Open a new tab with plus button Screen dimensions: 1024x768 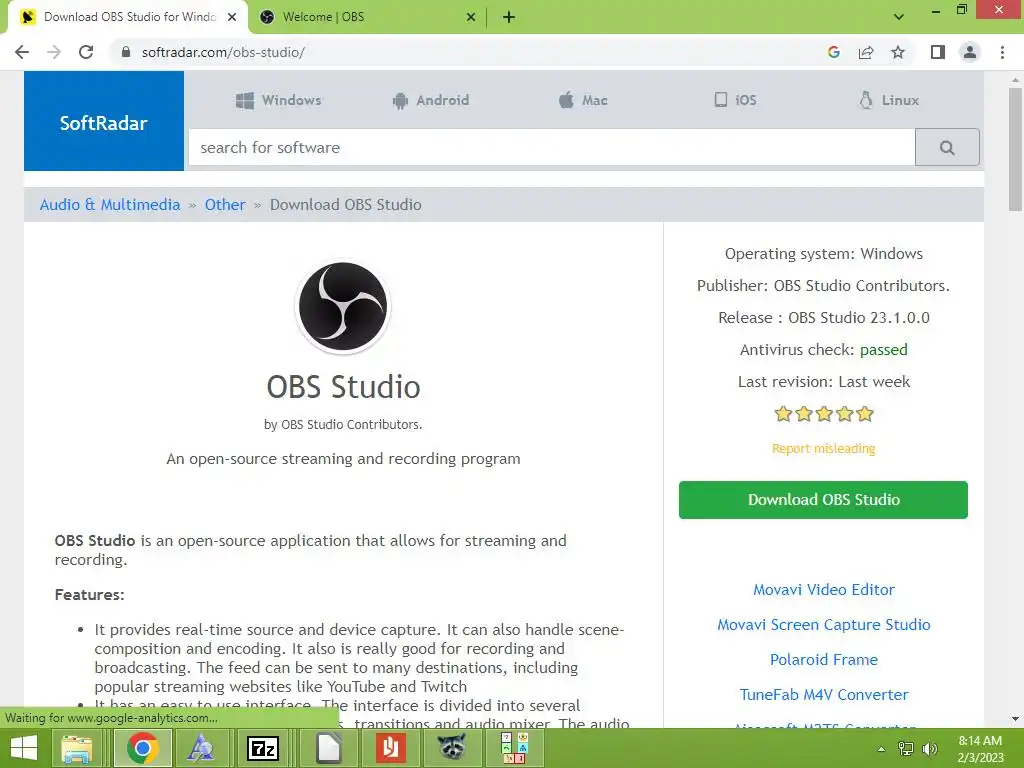pyautogui.click(x=509, y=17)
